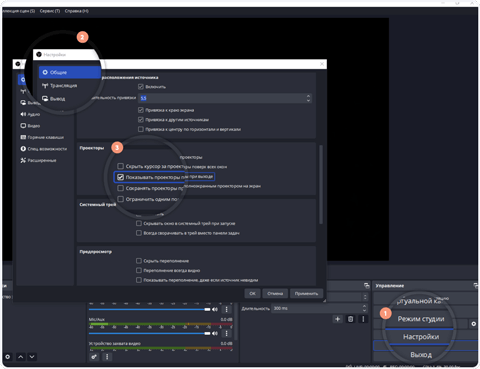The height and width of the screenshot is (369, 480).
Task: Open the Горячие клавиши settings category
Action: [x=42, y=137]
